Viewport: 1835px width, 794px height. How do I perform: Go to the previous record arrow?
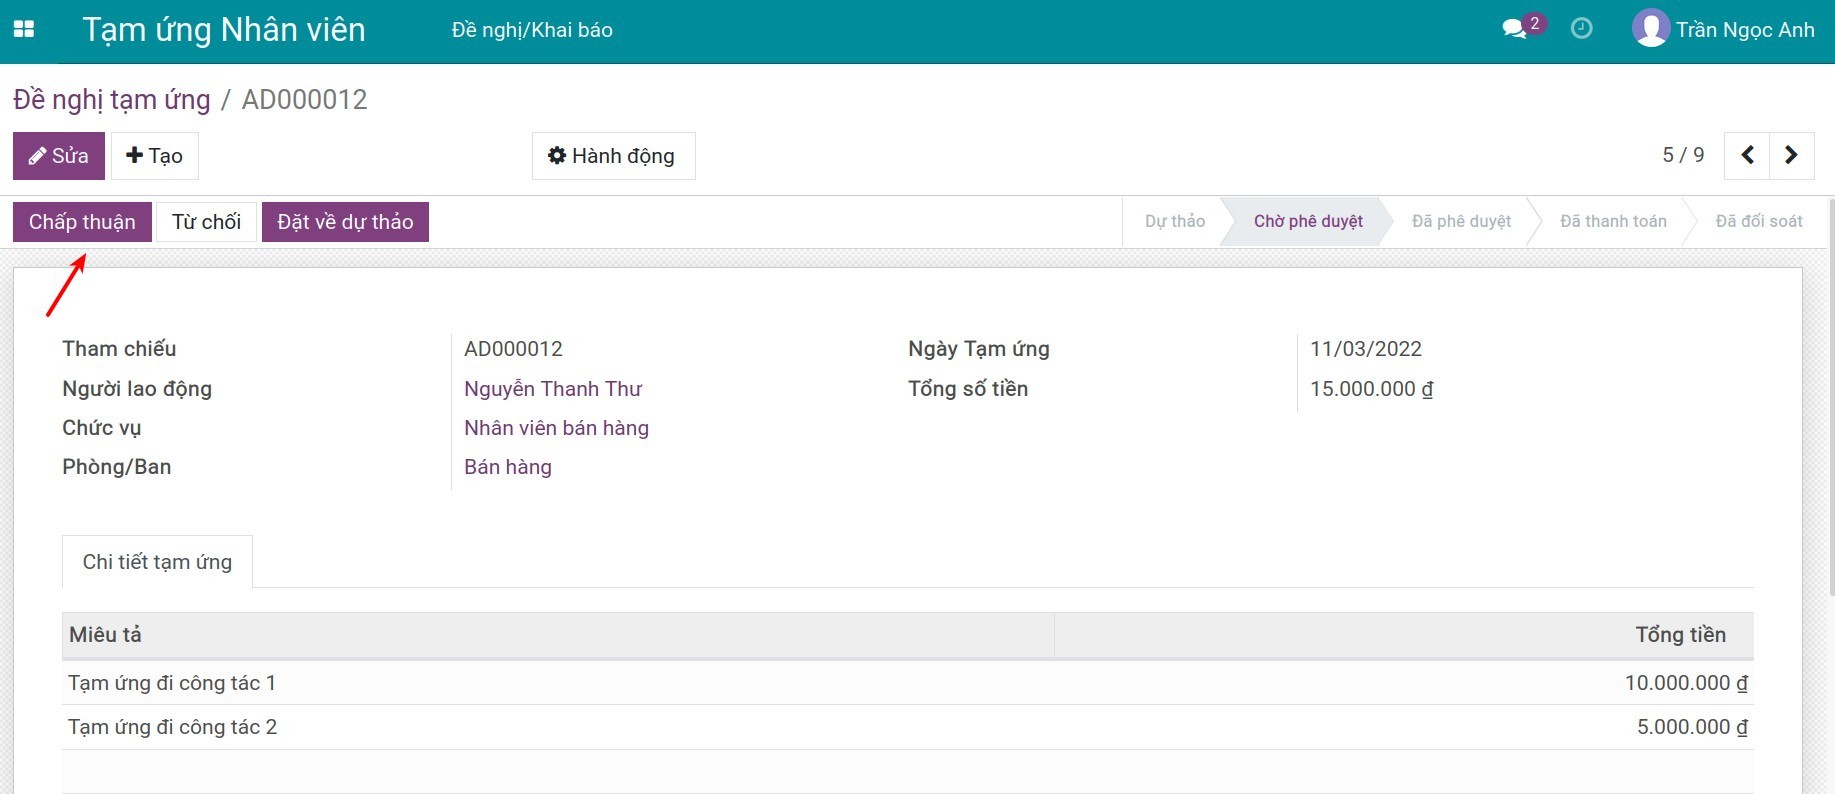[x=1747, y=155]
